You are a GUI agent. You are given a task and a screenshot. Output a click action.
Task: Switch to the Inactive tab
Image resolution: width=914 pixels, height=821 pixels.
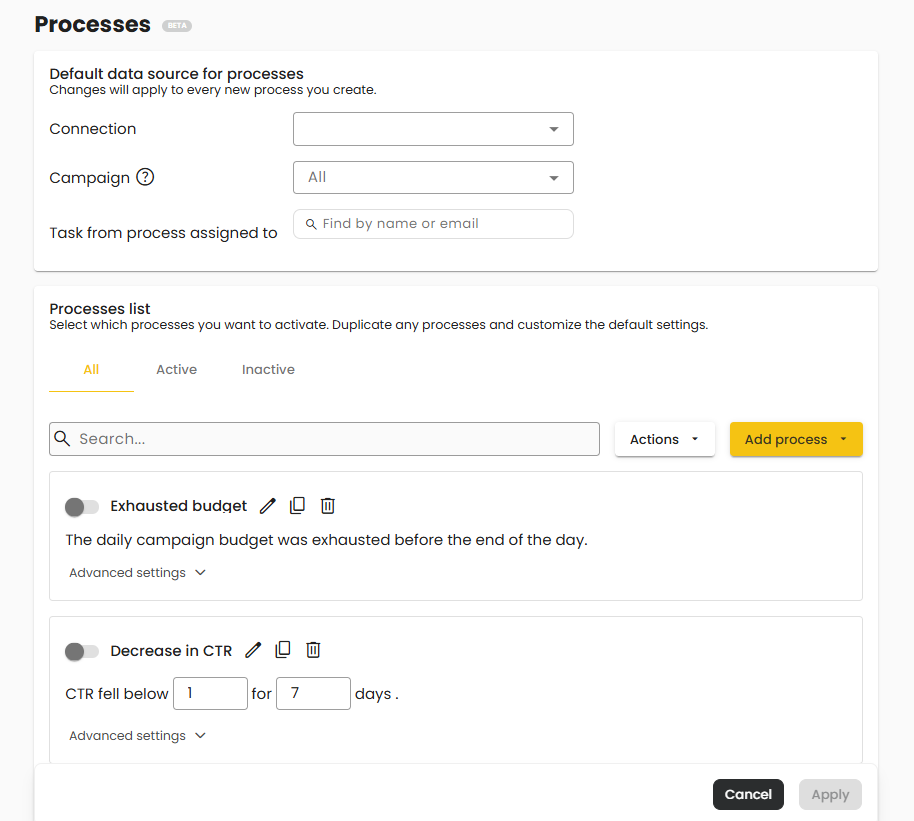[x=268, y=370]
